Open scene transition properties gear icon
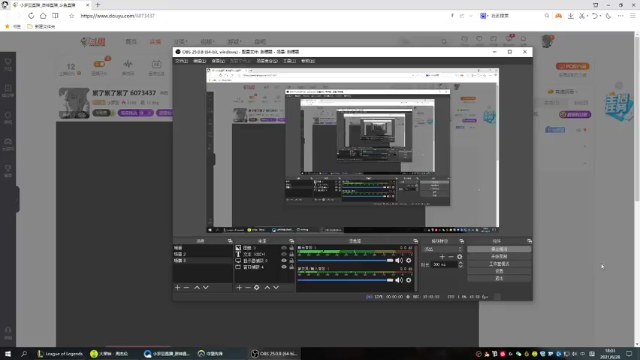The image size is (640, 360). tap(460, 257)
